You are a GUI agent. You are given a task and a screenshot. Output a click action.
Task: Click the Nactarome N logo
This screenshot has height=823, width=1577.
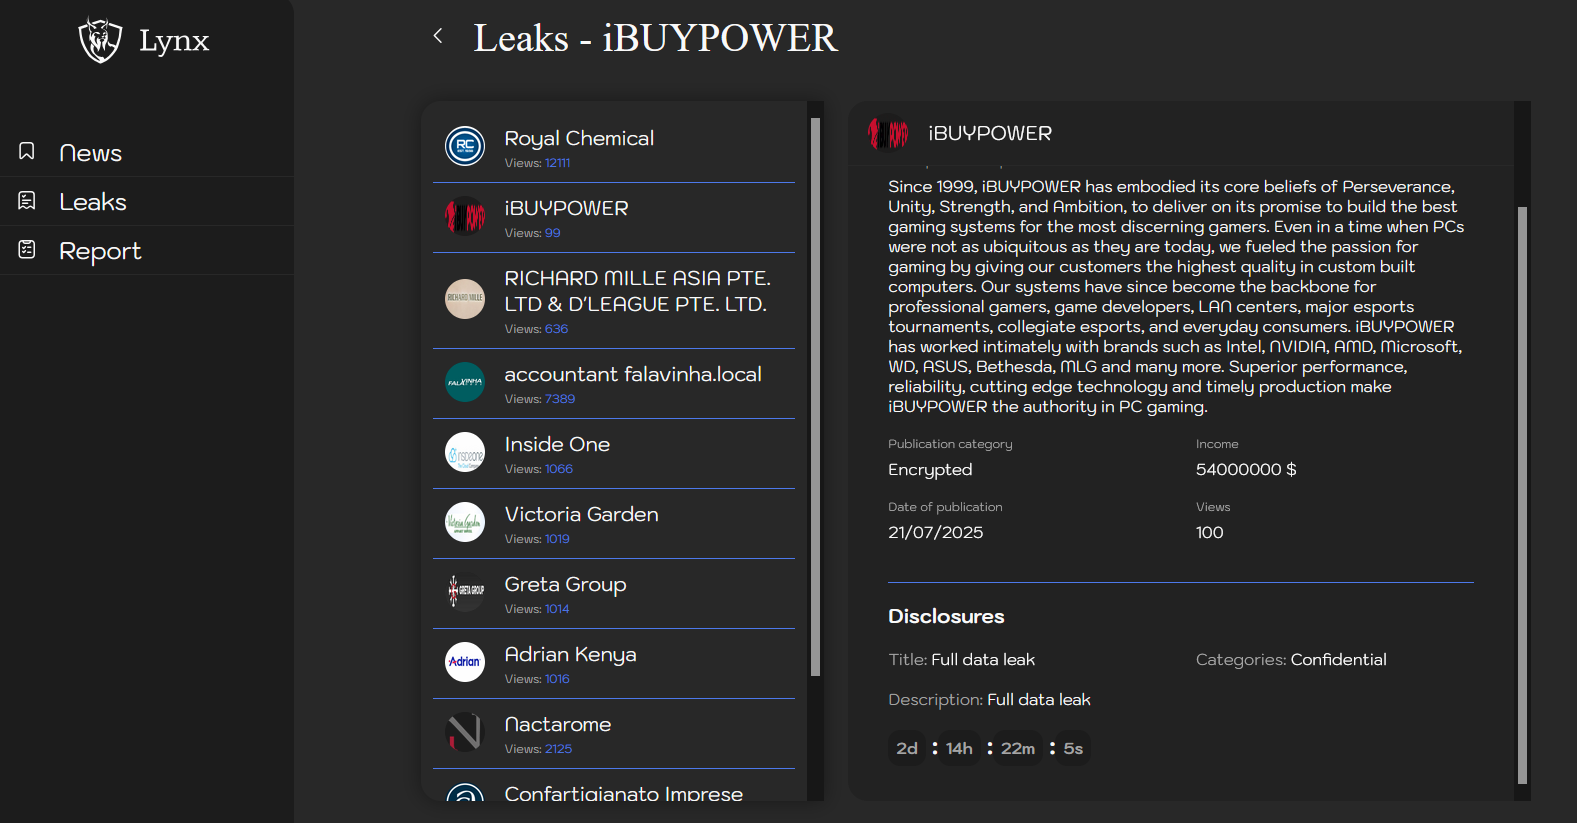465,732
